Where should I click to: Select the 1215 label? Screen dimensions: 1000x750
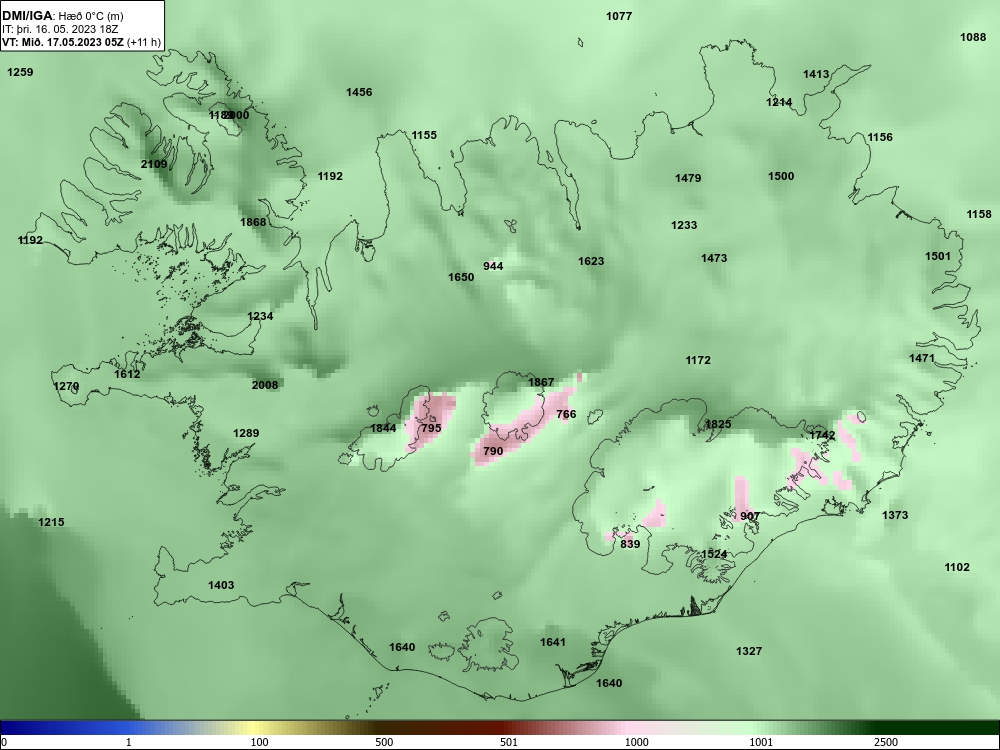tap(51, 522)
